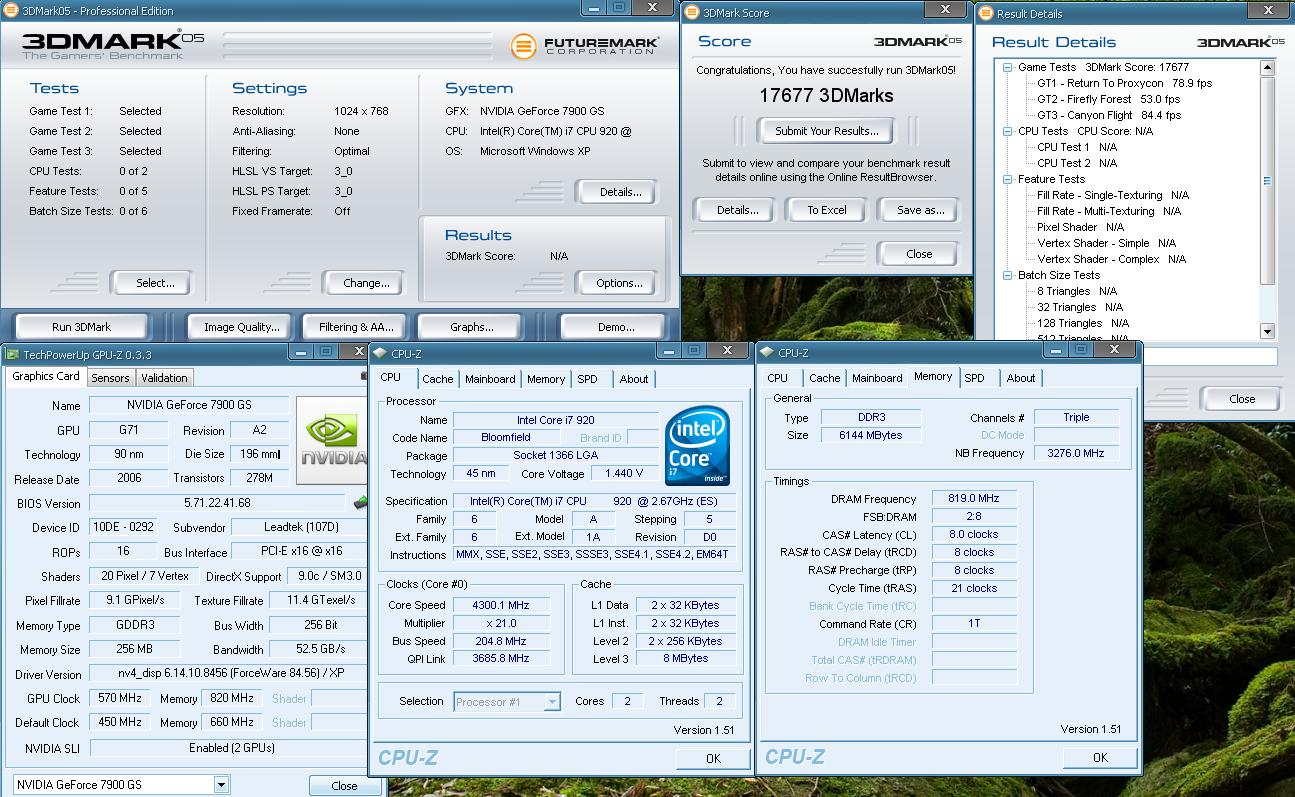Viewport: 1295px width, 797px height.
Task: Click the Result Details scrollbar thumb
Action: [x=1267, y=181]
